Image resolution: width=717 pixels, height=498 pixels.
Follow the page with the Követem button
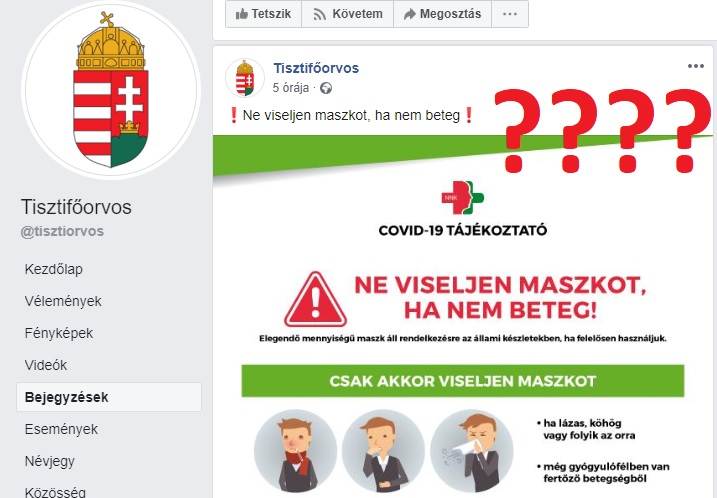348,14
